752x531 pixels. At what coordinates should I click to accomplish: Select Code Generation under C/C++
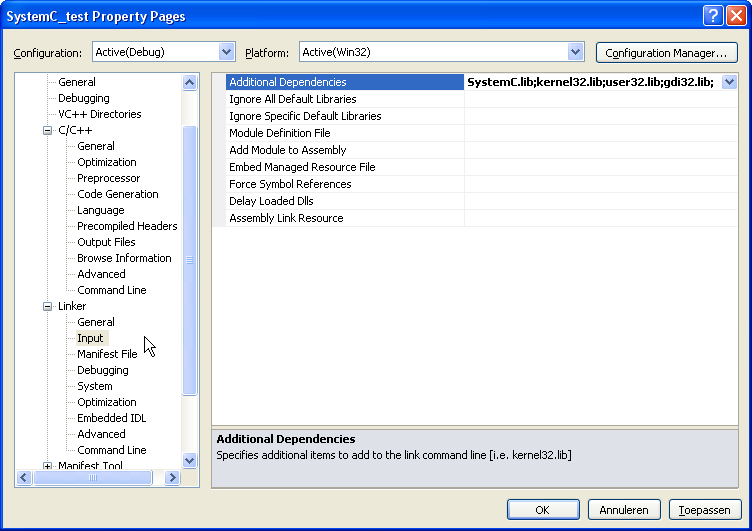(117, 194)
